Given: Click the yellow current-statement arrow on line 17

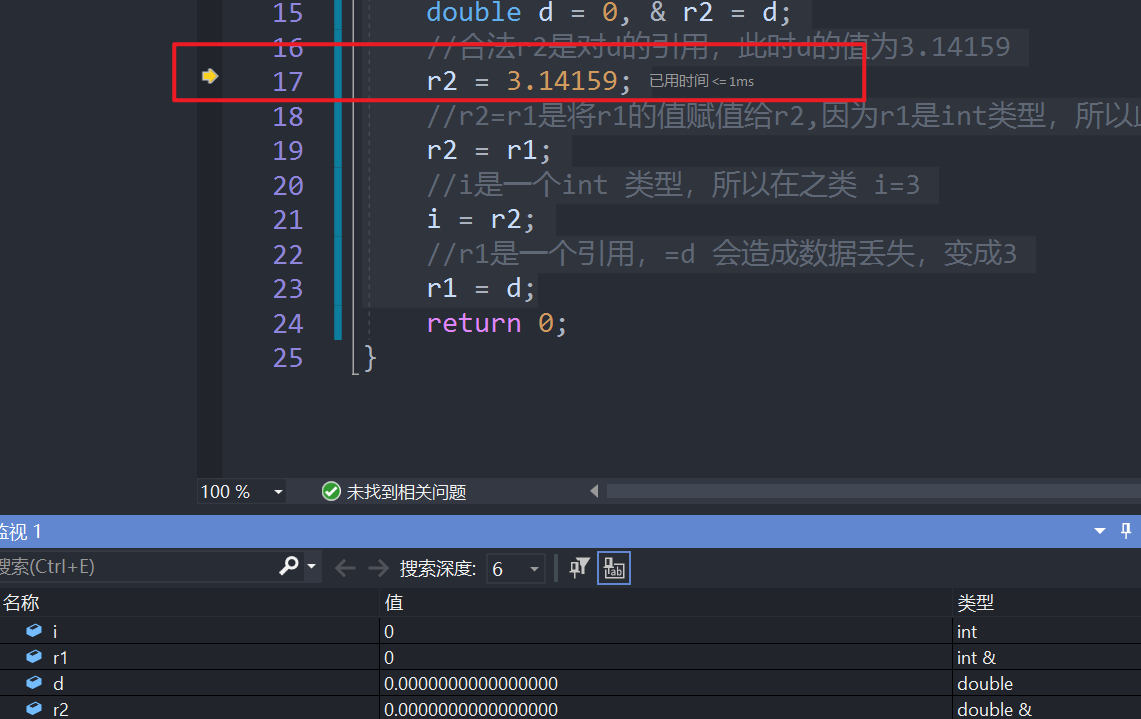Looking at the screenshot, I should click(209, 77).
